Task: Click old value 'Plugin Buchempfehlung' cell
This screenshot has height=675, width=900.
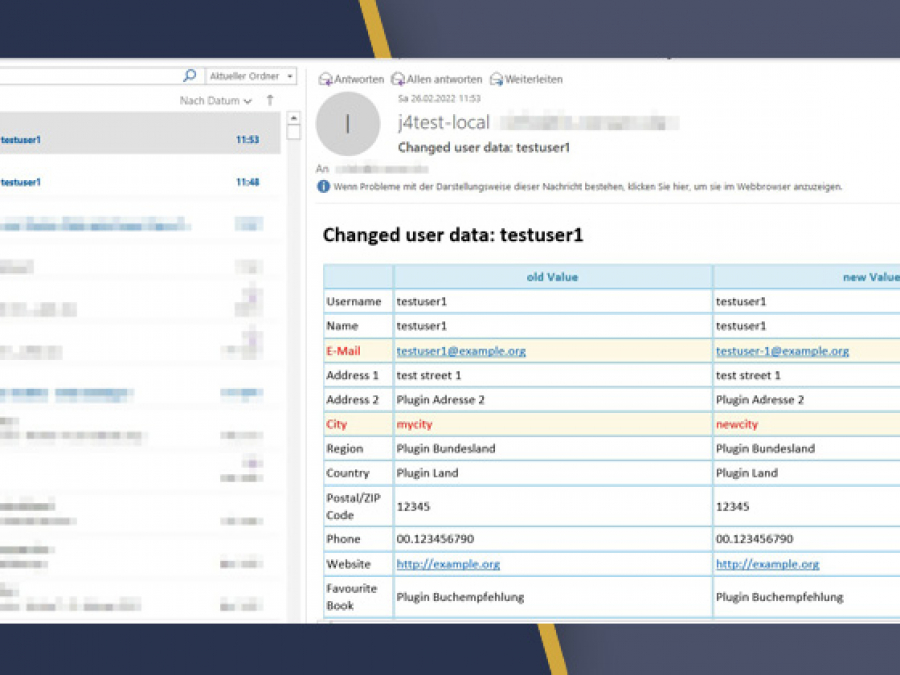Action: pyautogui.click(x=552, y=597)
